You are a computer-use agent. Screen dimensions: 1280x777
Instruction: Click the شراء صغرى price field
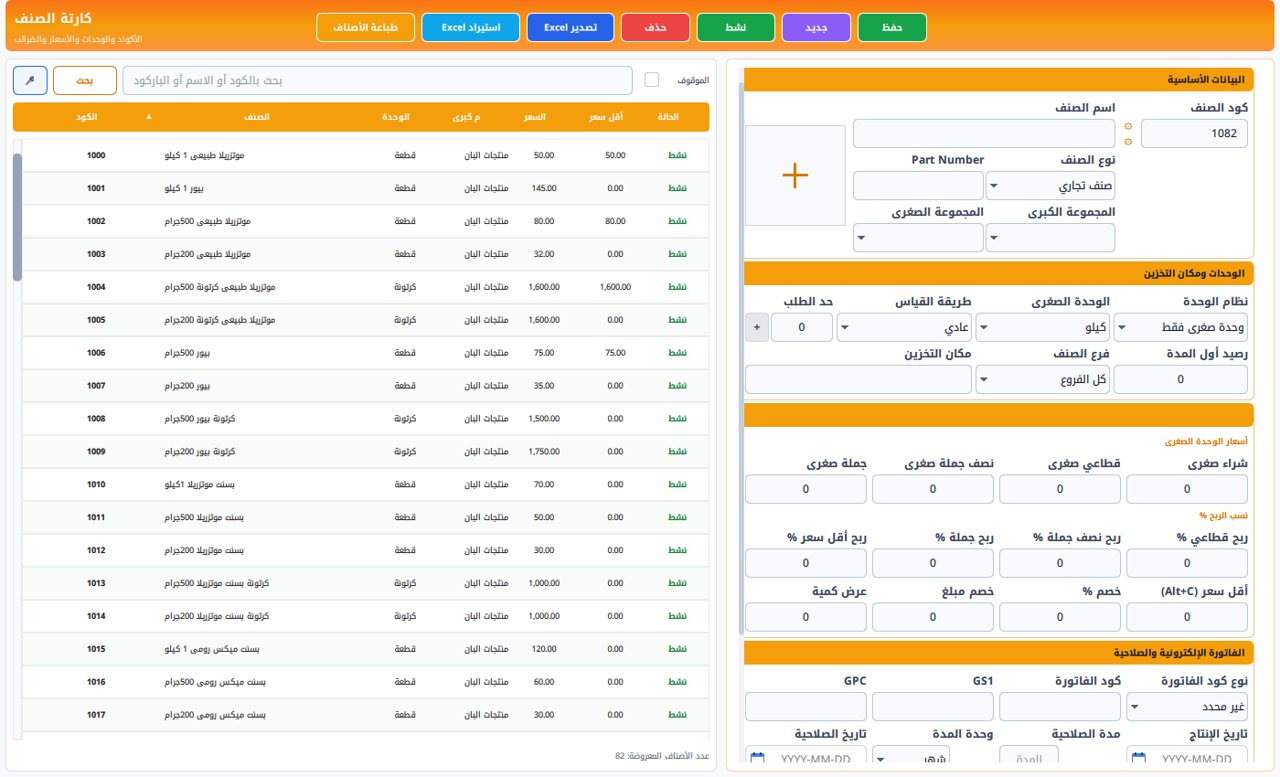1187,489
